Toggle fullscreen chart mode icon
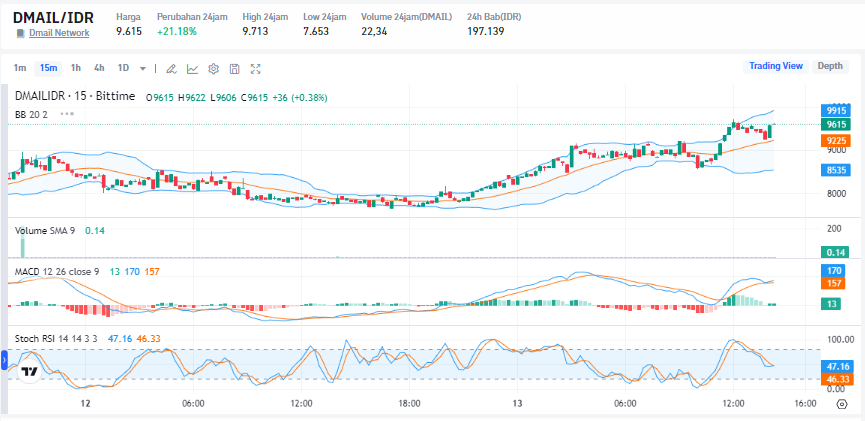The width and height of the screenshot is (865, 421). point(255,69)
